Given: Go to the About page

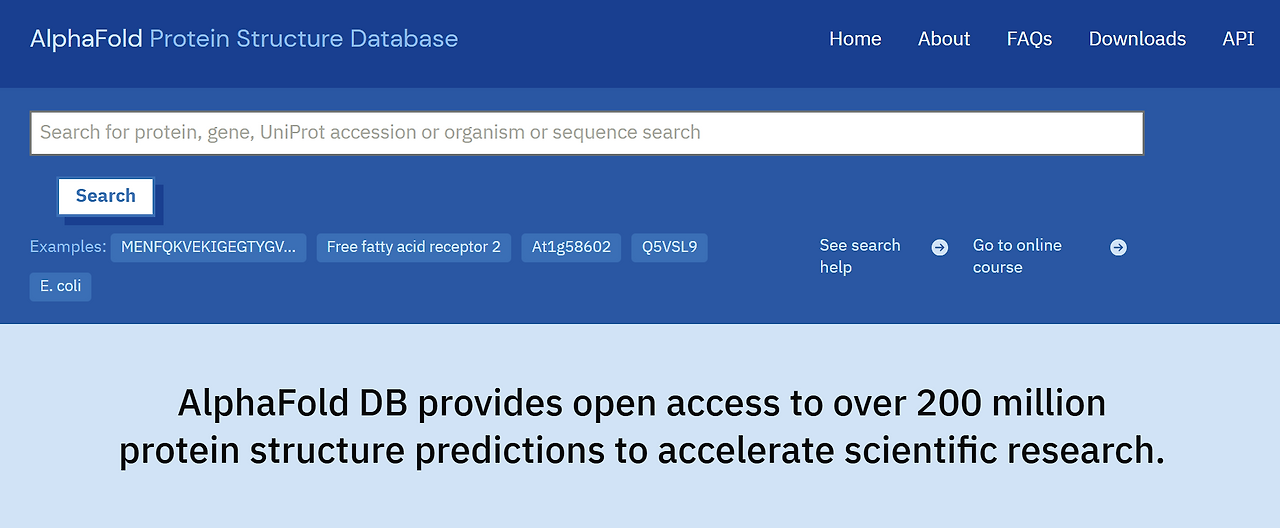Looking at the screenshot, I should (944, 39).
